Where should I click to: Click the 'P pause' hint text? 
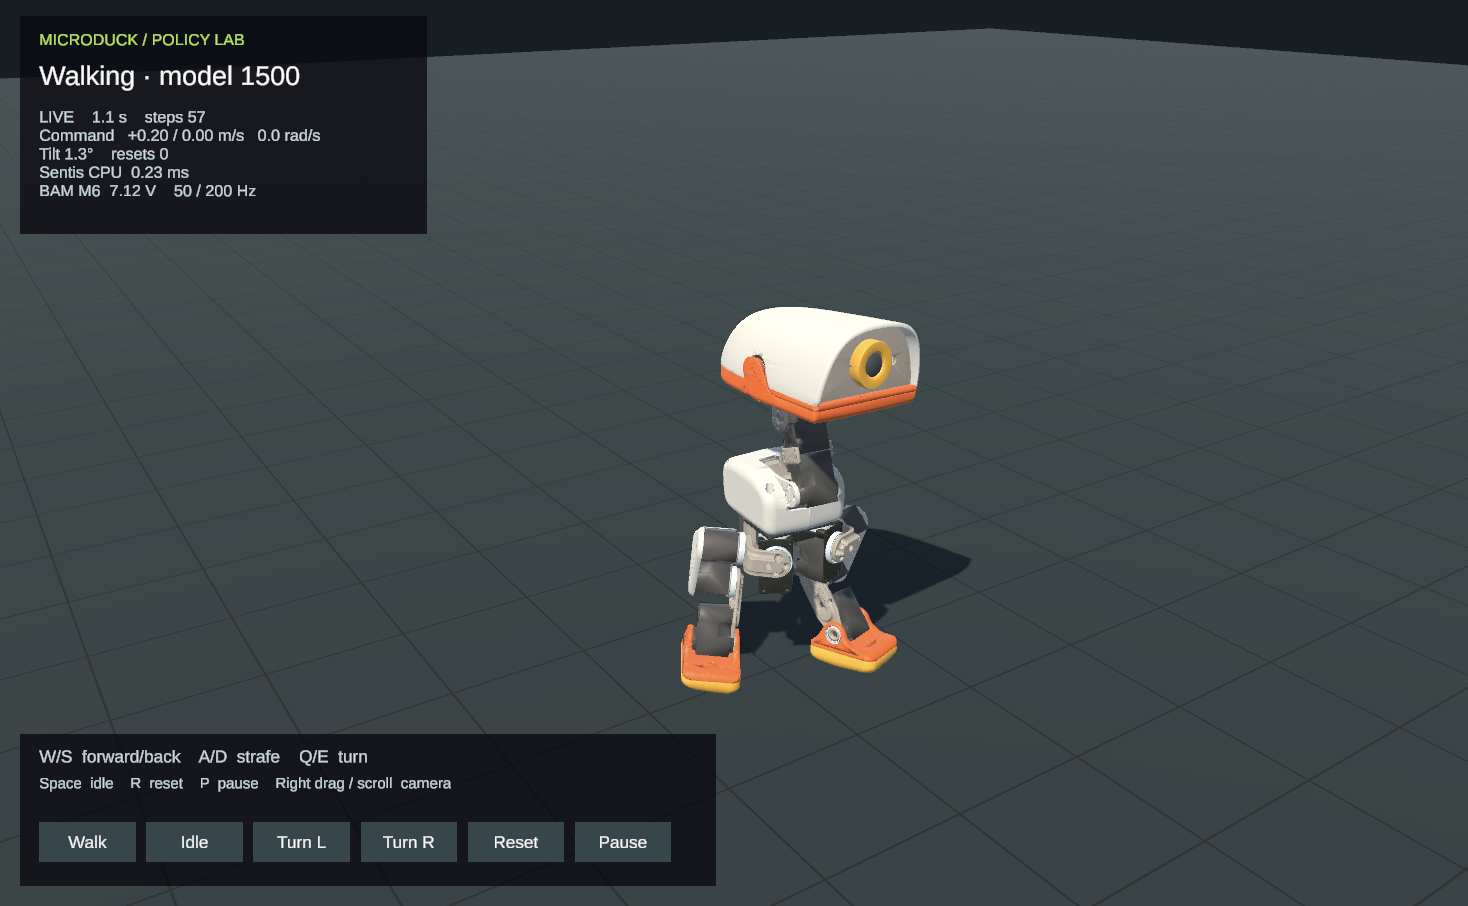click(229, 783)
